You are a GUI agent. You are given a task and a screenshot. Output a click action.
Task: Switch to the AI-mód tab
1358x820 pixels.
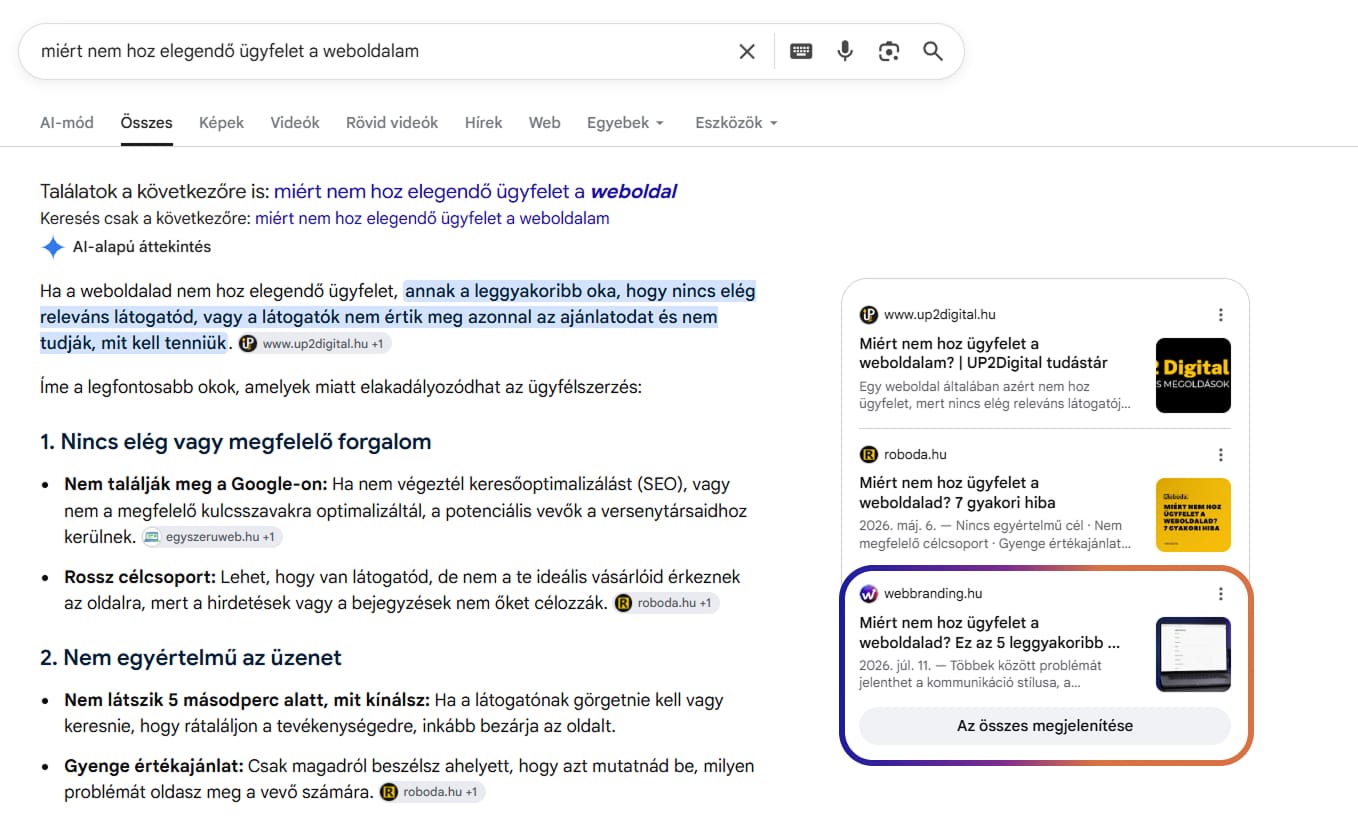click(67, 123)
